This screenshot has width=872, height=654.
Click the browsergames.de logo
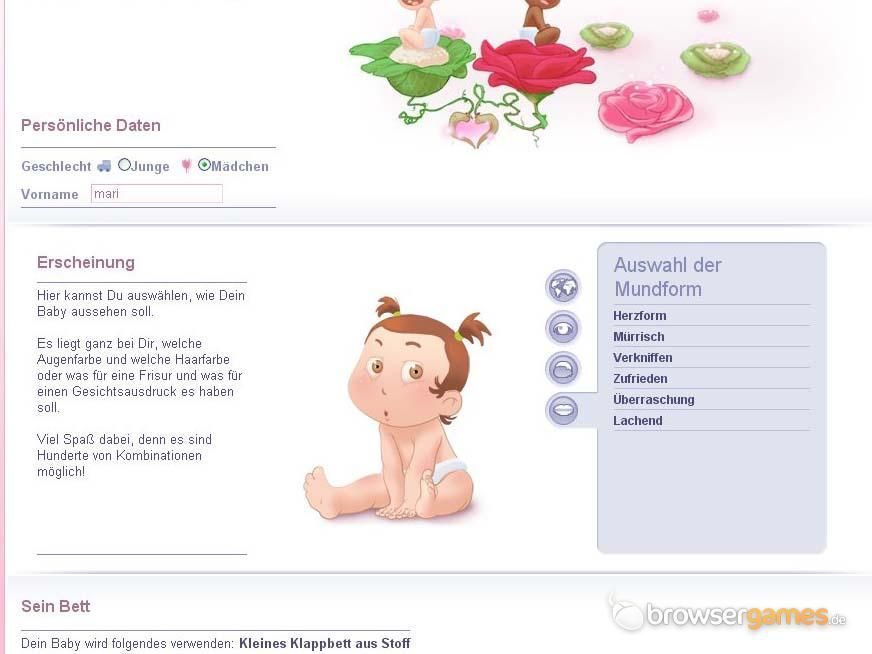point(727,614)
